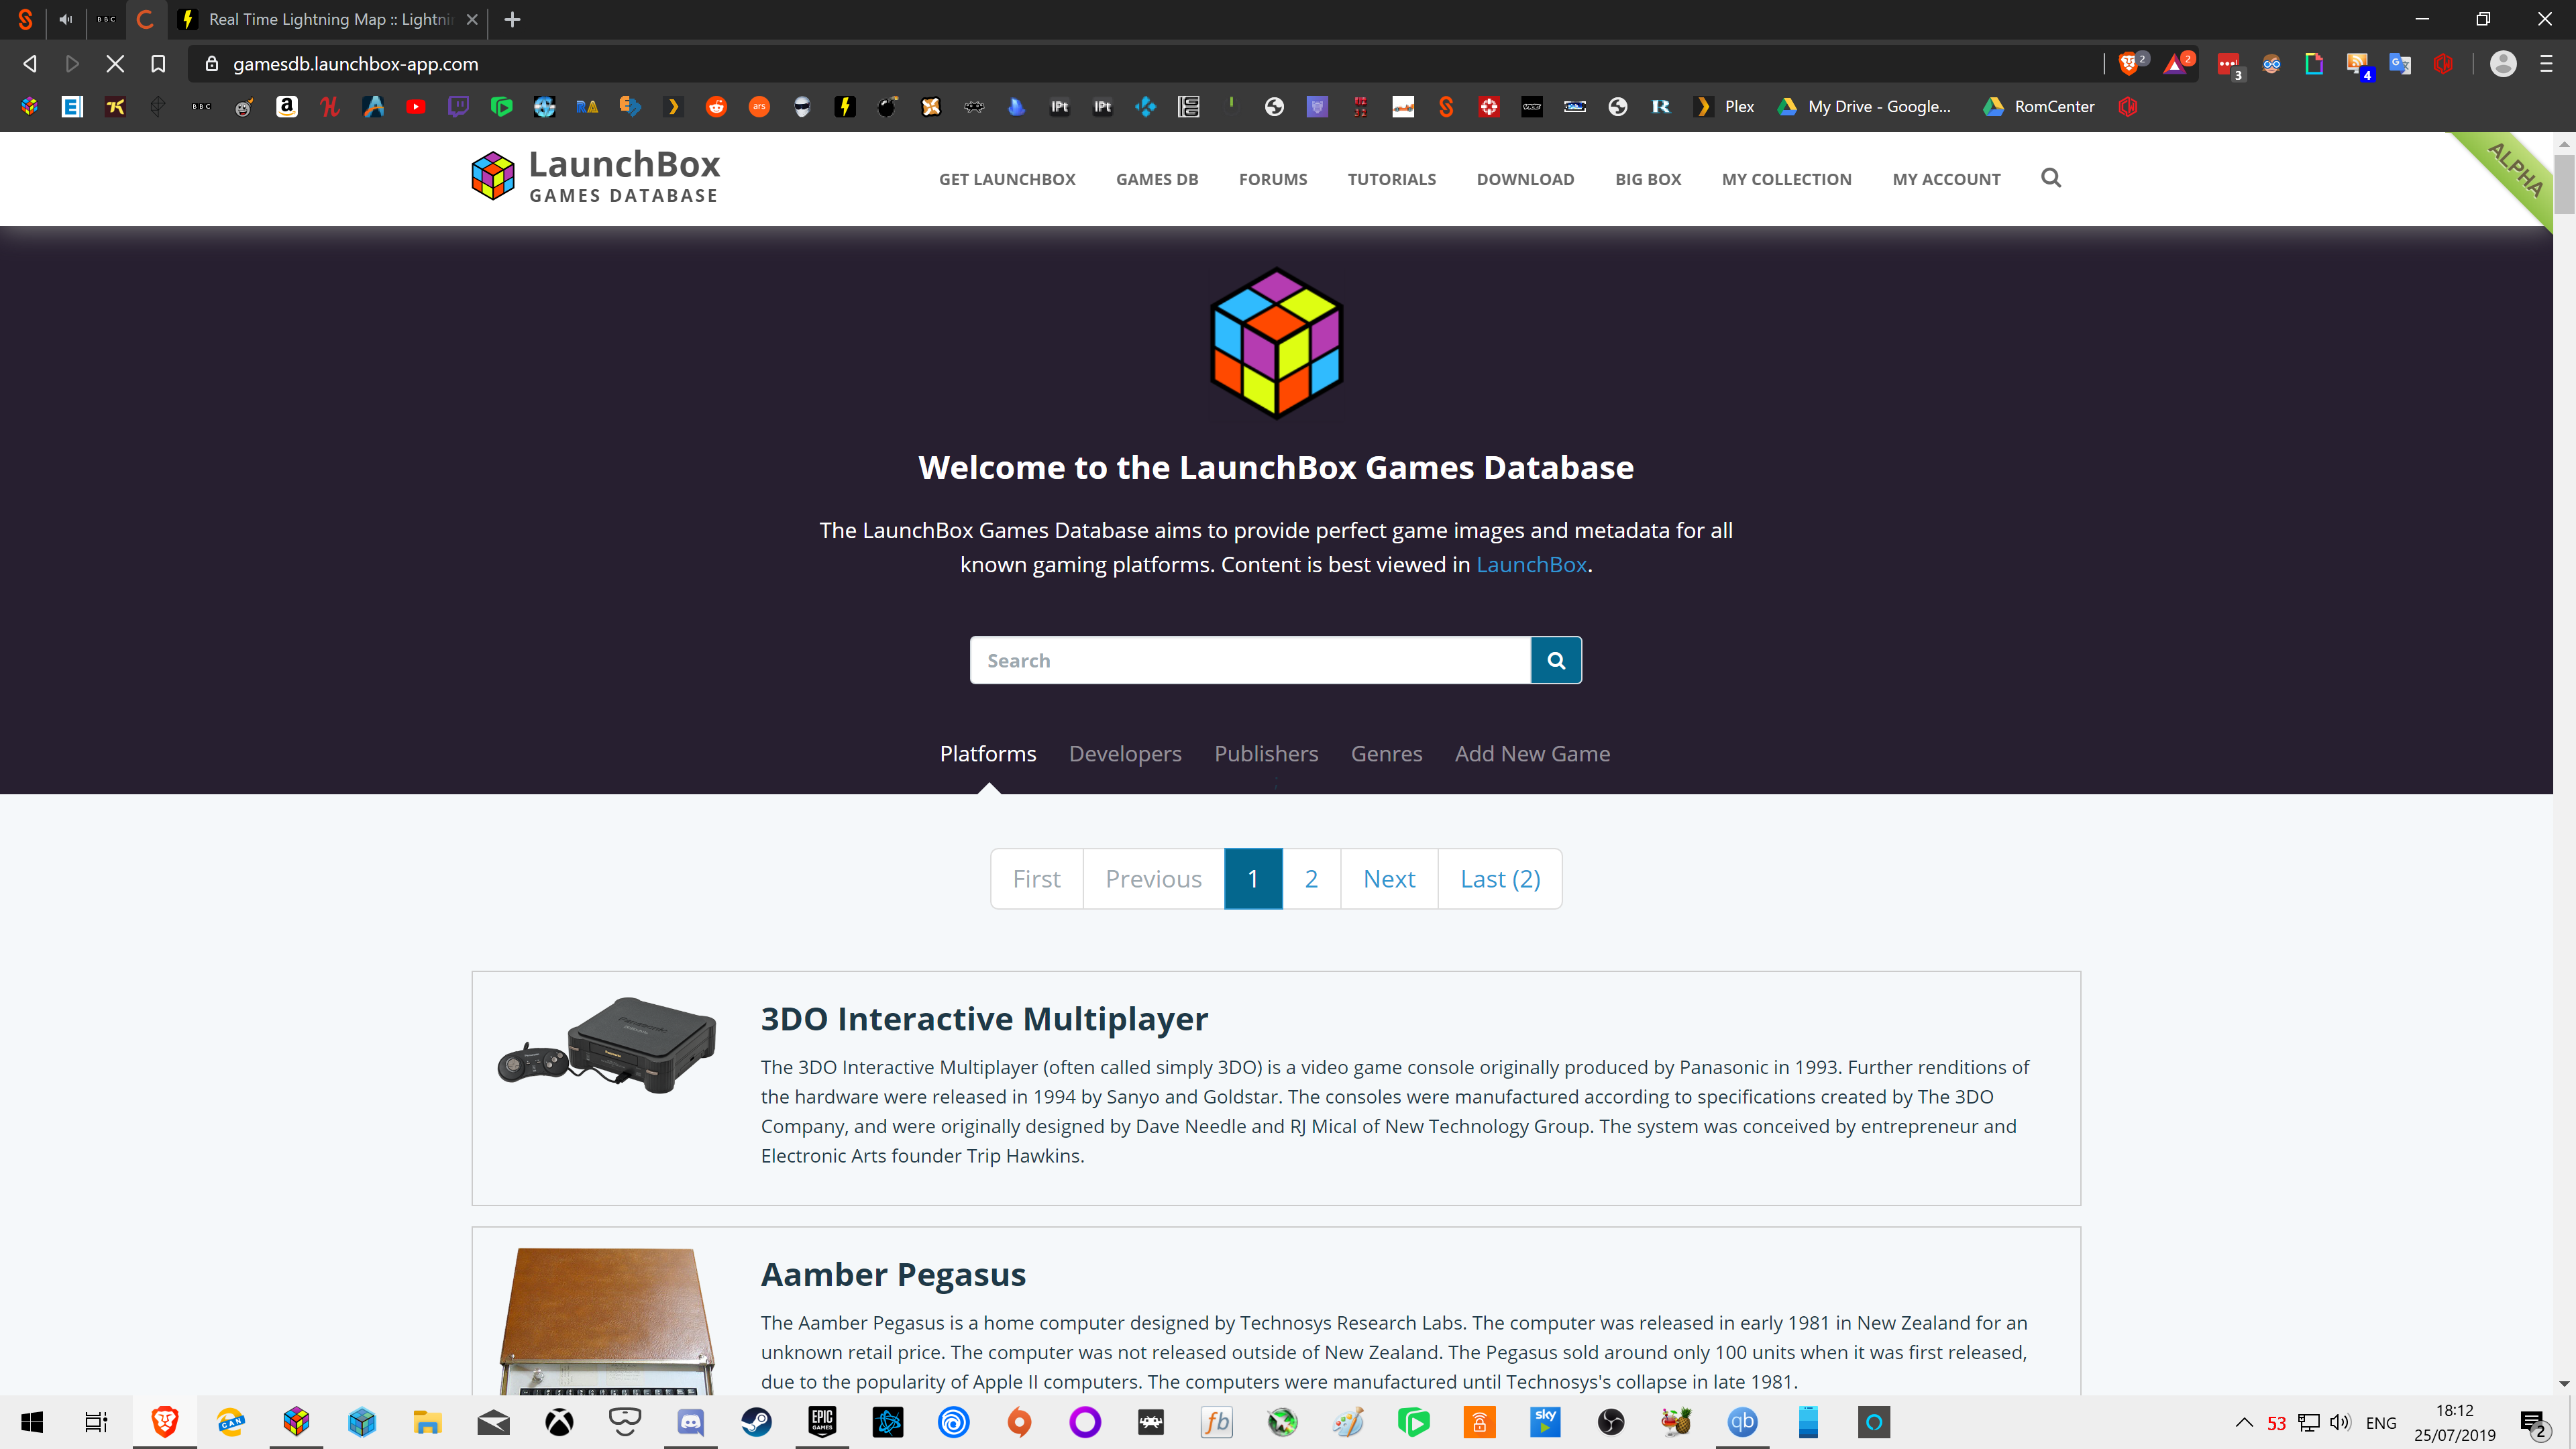Screen dimensions: 2576x1449
Task: Open the browser main hamburger menu
Action: [2546, 64]
